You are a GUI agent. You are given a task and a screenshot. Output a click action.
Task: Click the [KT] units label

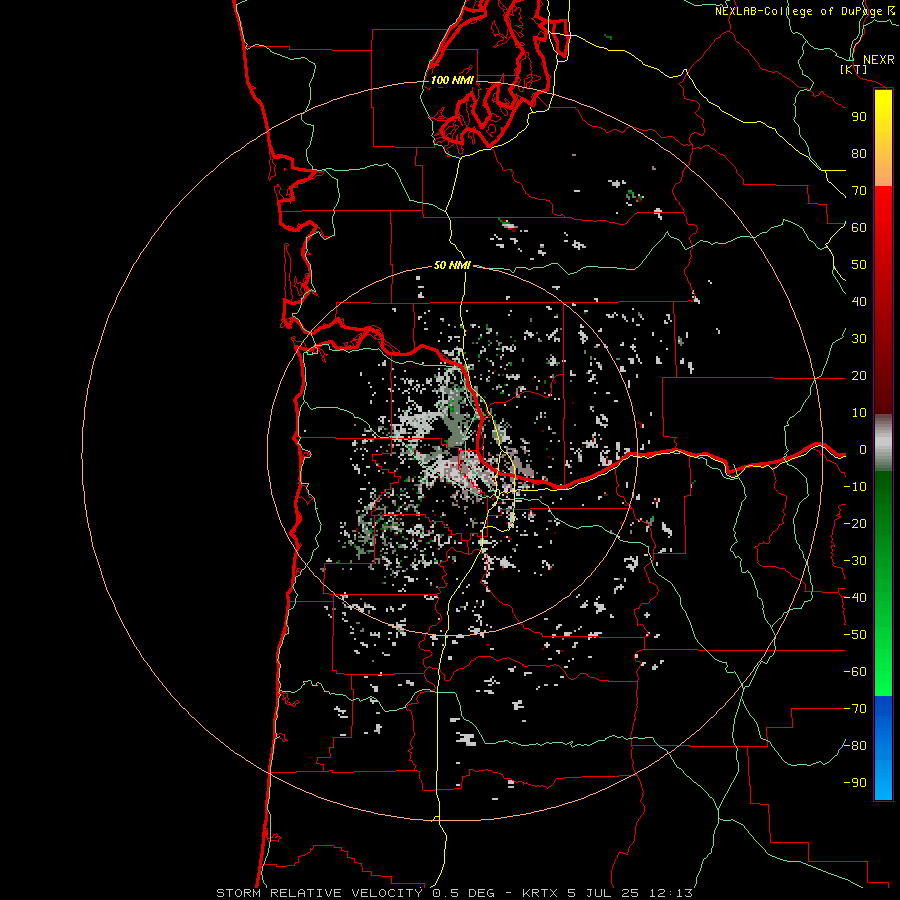point(854,69)
